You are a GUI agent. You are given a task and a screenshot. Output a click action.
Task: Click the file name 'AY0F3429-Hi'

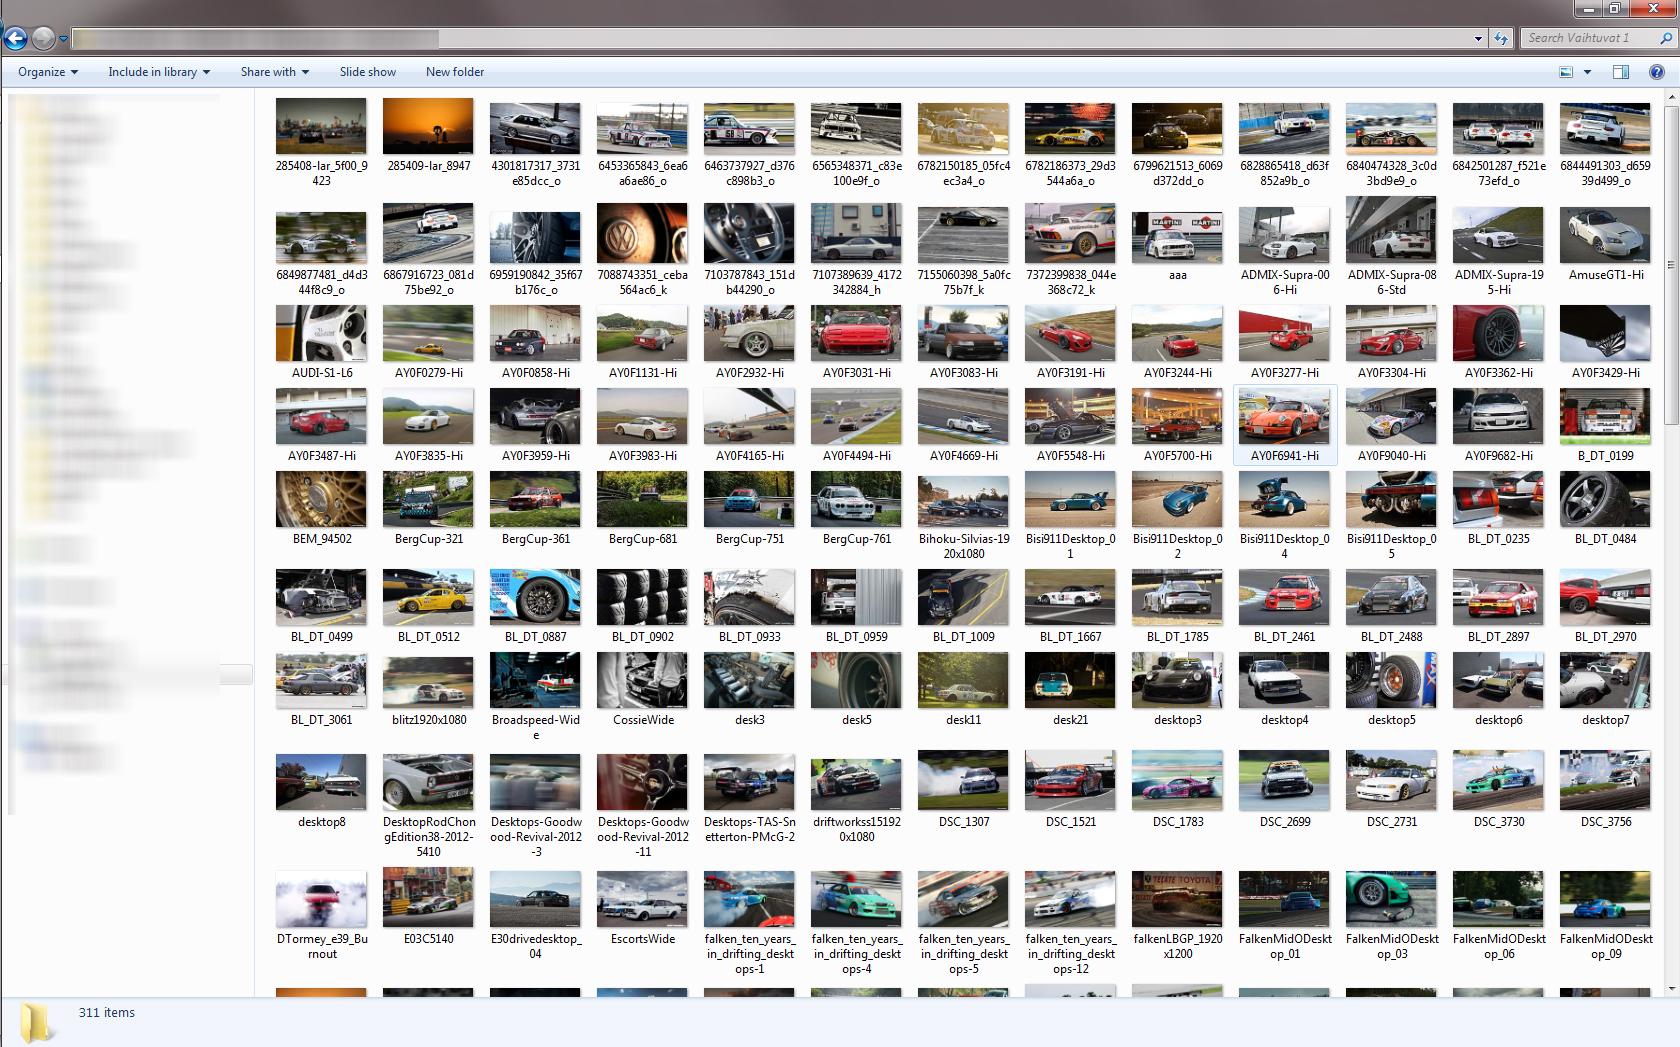1605,373
